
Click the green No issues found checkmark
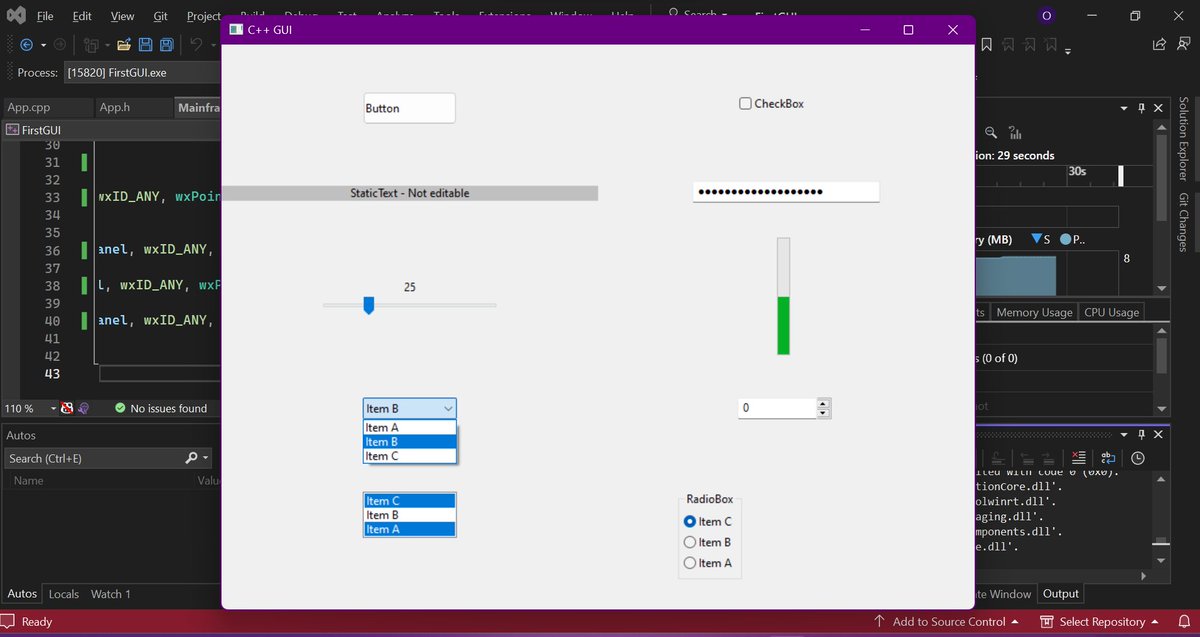(120, 408)
